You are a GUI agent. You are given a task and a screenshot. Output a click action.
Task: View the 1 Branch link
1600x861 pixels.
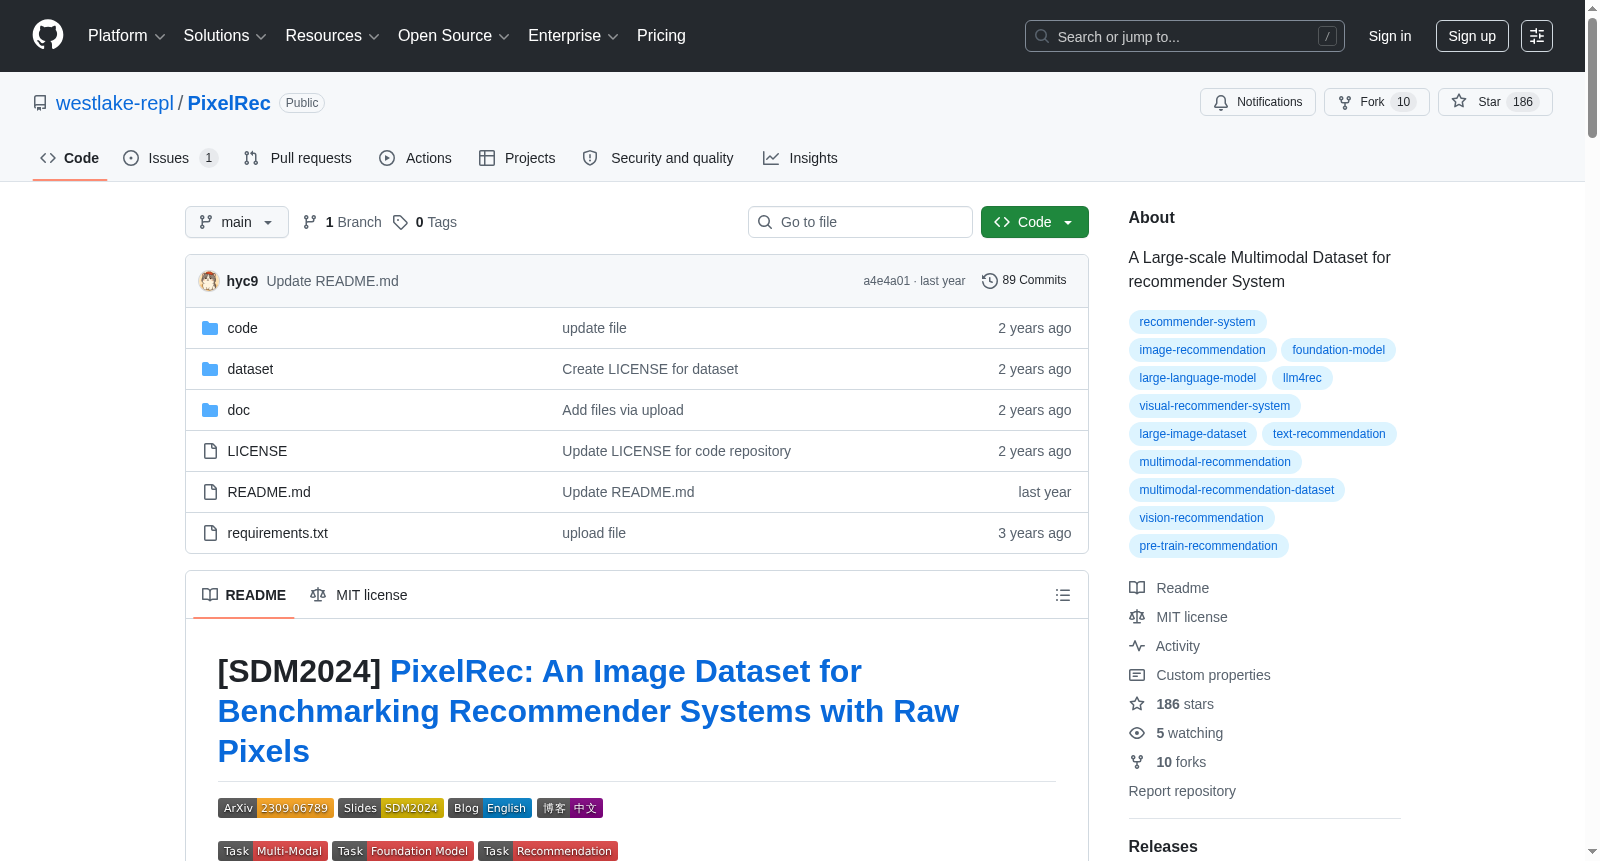(343, 222)
